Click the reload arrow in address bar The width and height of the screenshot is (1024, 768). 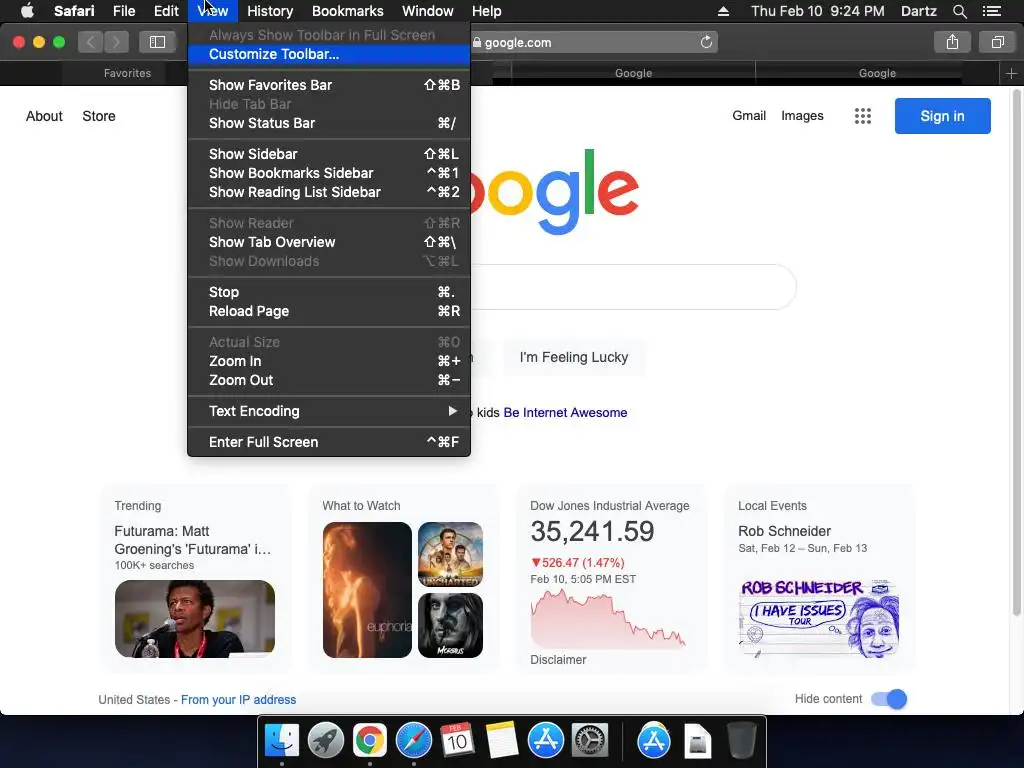706,42
